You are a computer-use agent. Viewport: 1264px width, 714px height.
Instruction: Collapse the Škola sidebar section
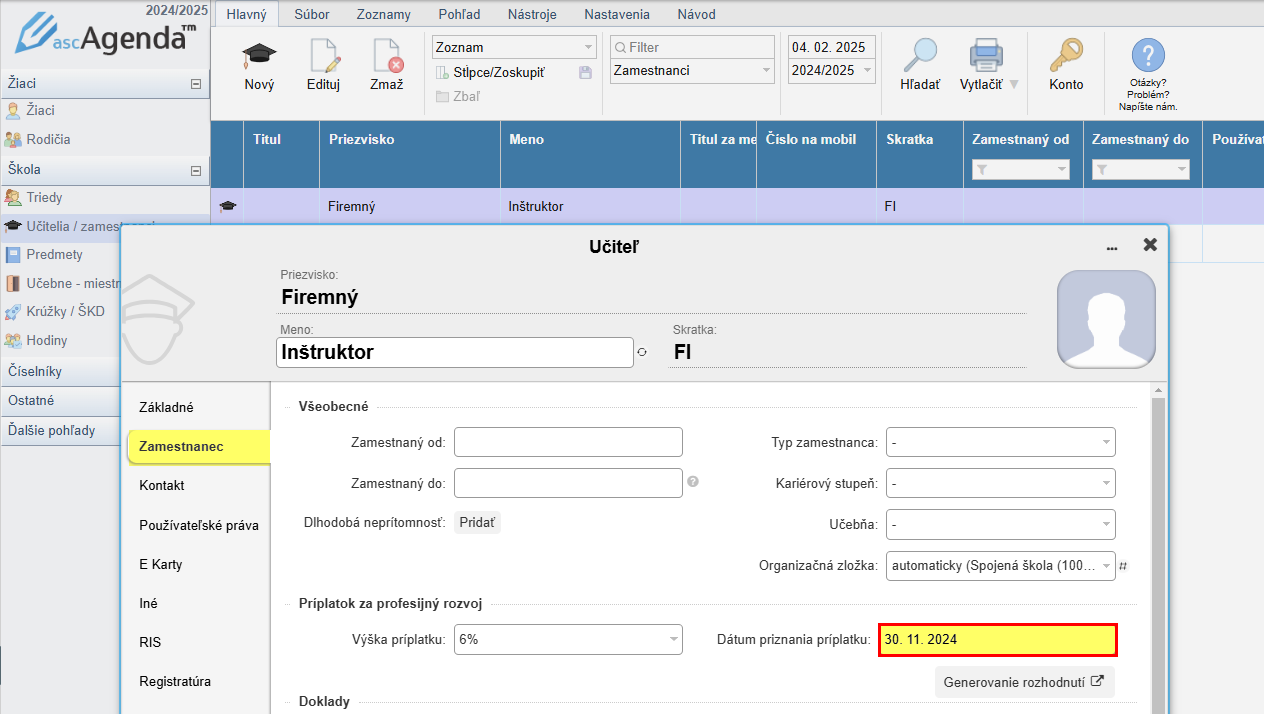196,171
